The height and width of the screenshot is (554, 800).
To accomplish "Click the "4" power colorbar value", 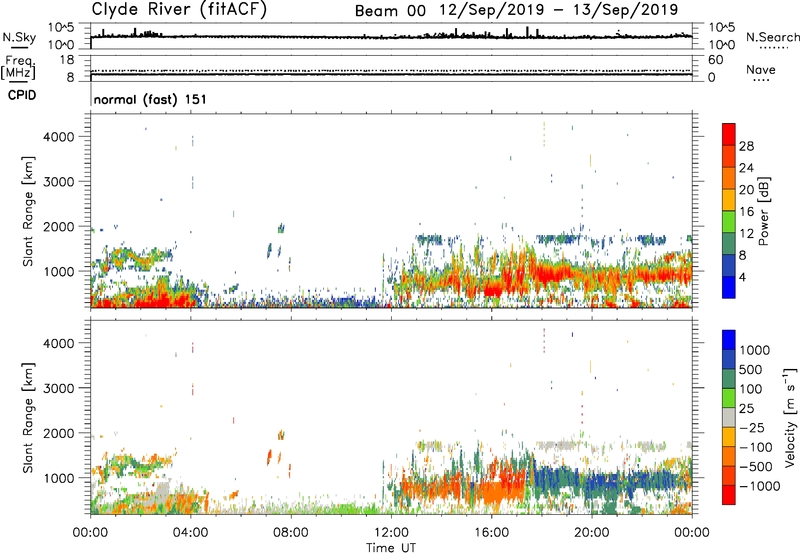I will coord(743,277).
